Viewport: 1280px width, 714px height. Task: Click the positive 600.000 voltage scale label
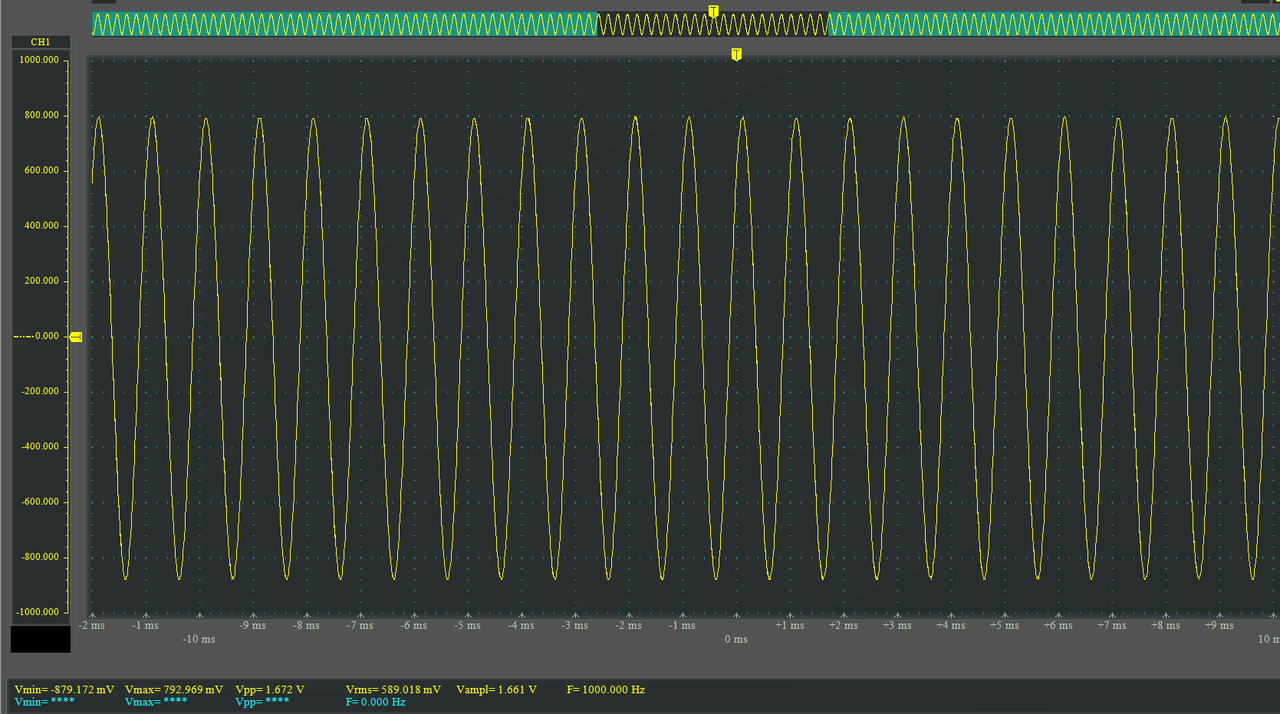(41, 171)
